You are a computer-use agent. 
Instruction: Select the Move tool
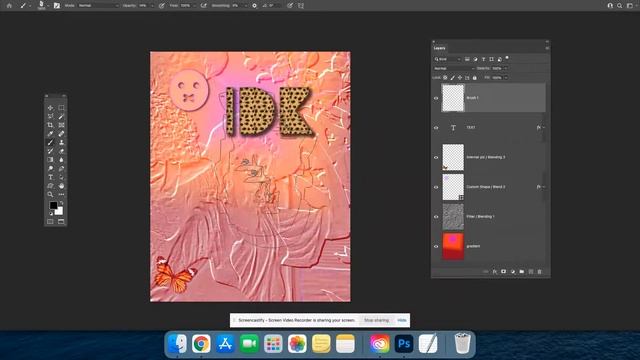(50, 108)
